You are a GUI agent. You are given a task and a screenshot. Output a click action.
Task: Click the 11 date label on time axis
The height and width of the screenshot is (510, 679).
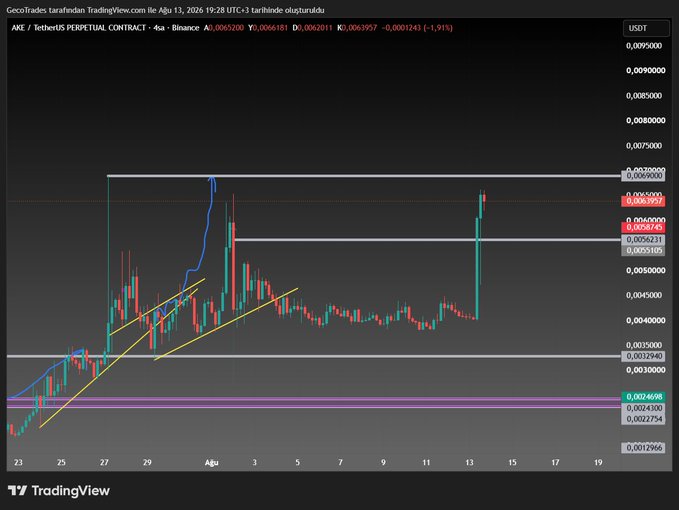click(426, 462)
